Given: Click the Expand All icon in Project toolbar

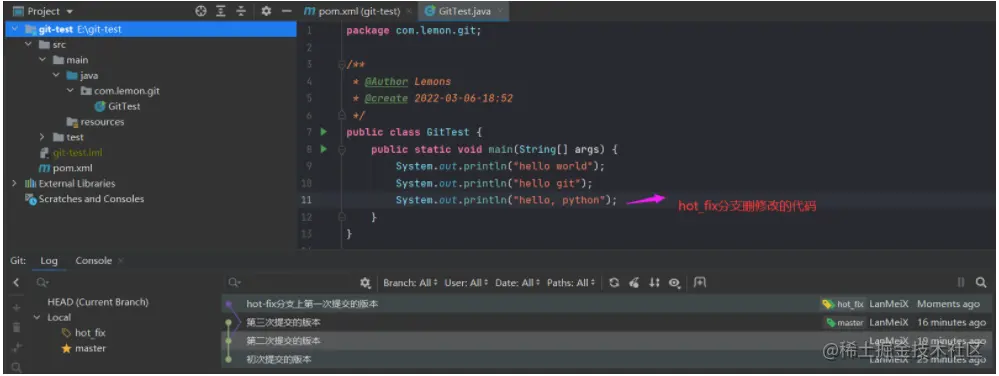Looking at the screenshot, I should (x=220, y=11).
